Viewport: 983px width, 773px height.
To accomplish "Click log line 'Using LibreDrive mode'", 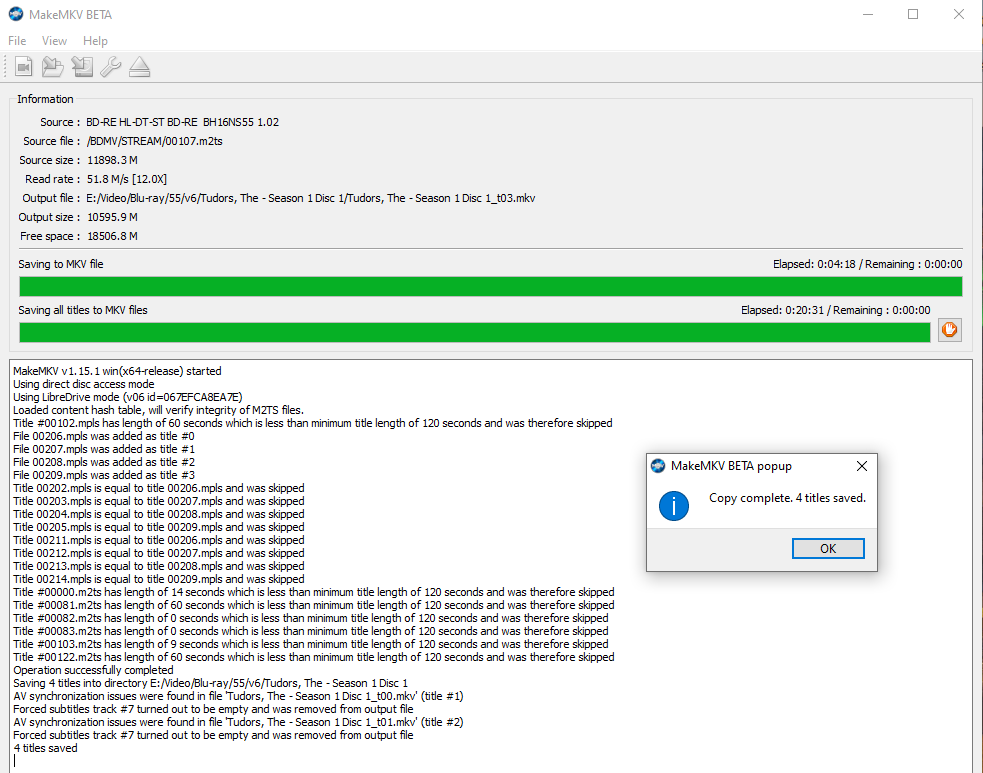I will pos(128,397).
